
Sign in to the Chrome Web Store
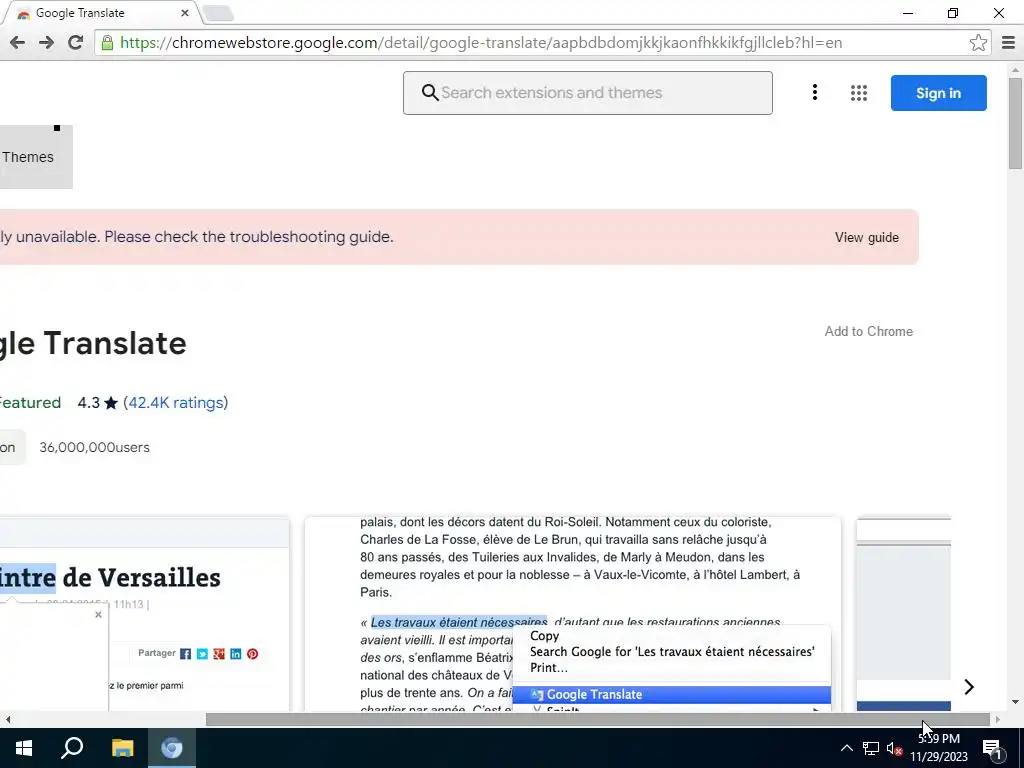(938, 93)
